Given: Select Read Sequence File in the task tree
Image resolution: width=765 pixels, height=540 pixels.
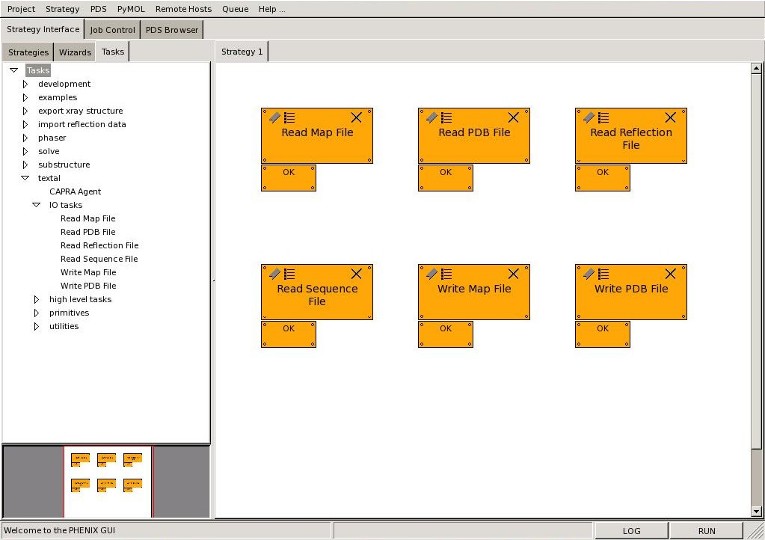Looking at the screenshot, I should click(99, 259).
